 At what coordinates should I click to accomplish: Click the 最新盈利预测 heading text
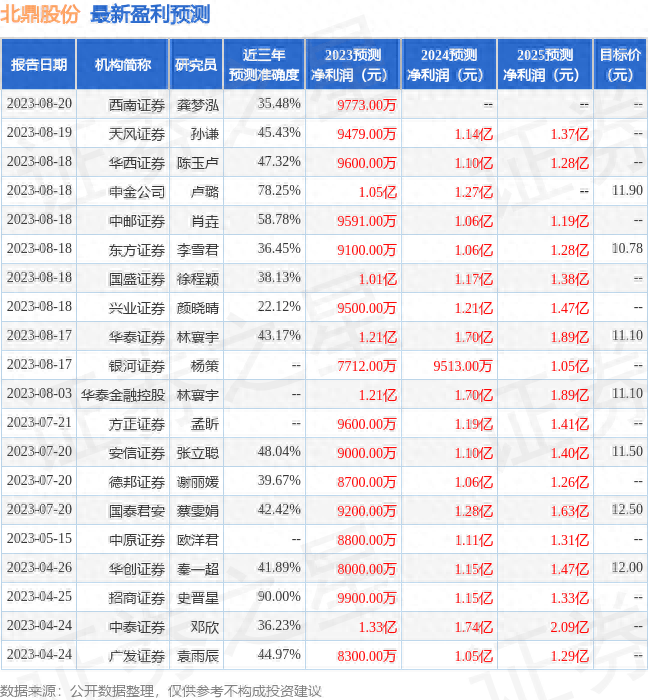[150, 14]
